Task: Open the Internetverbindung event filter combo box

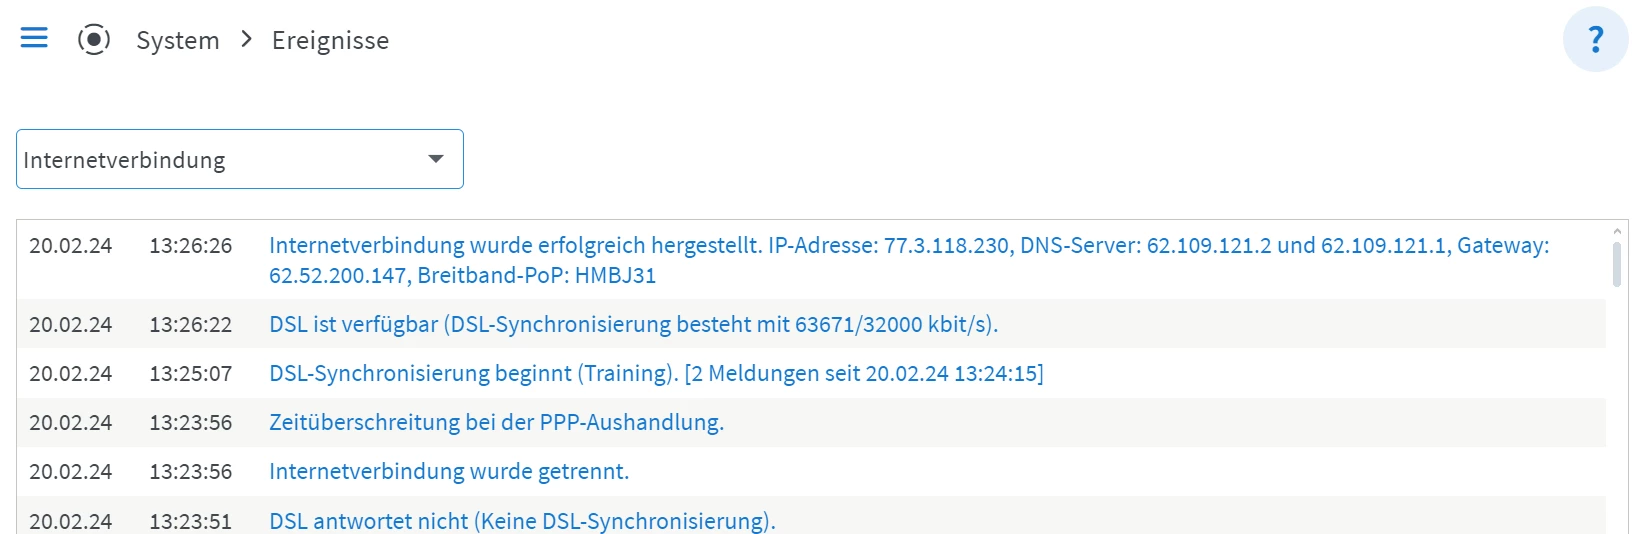Action: (220, 159)
